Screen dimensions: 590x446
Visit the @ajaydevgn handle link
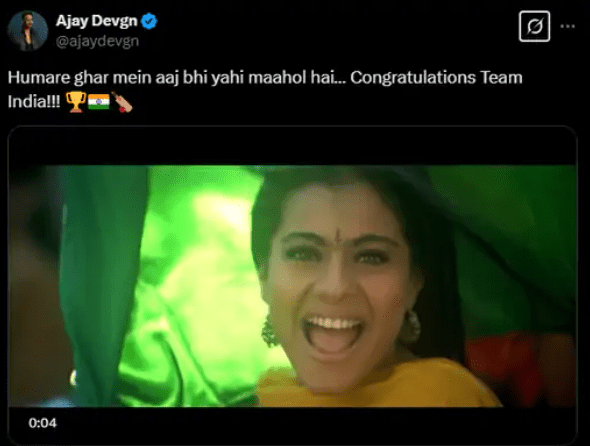(x=97, y=41)
